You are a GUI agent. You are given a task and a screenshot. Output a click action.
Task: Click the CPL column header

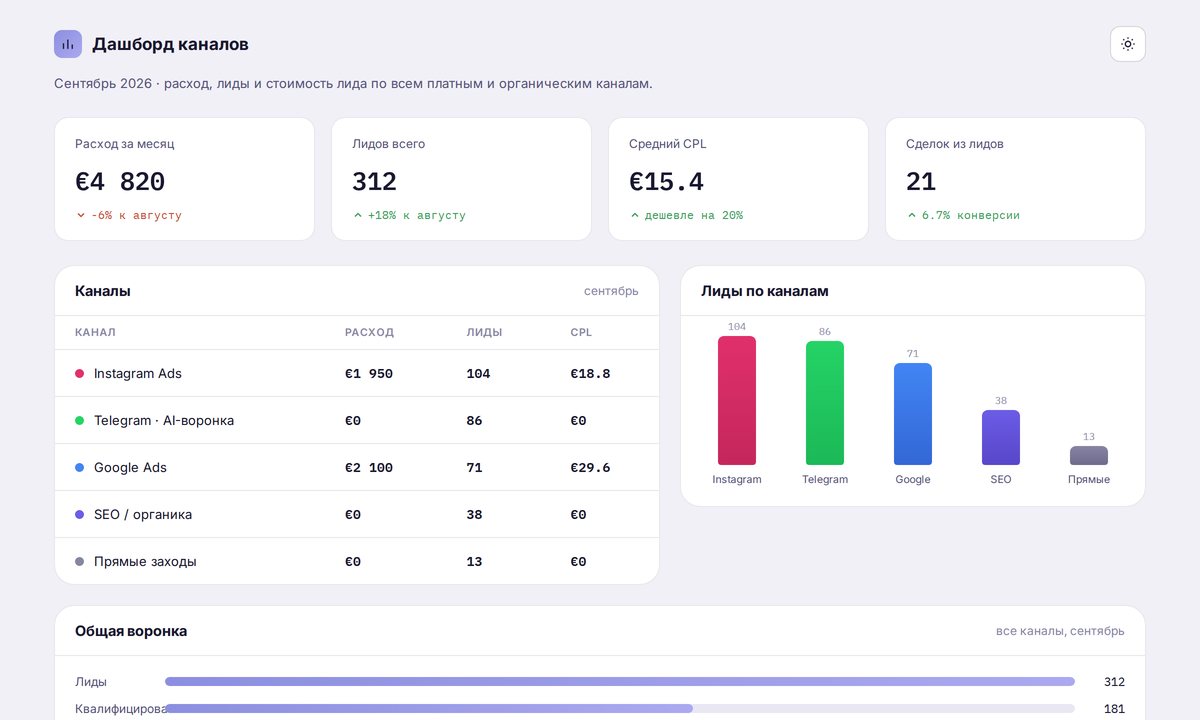(x=581, y=332)
